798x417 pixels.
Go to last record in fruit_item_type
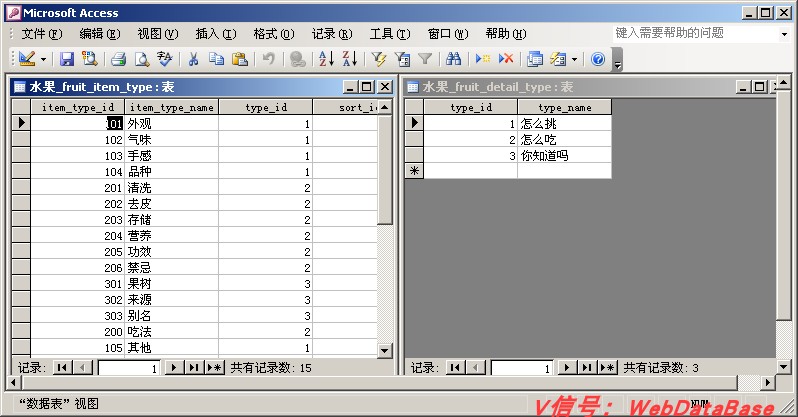pos(194,368)
